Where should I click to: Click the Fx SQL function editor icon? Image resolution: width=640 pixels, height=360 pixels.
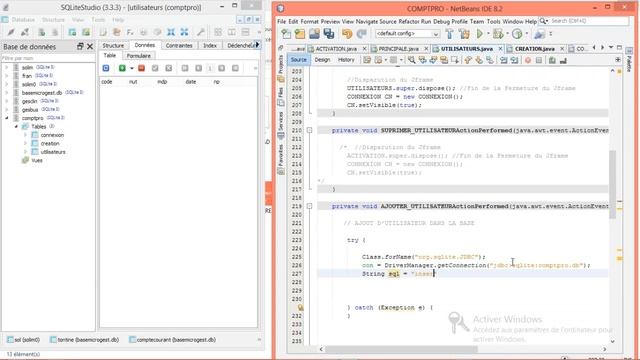pos(130,32)
